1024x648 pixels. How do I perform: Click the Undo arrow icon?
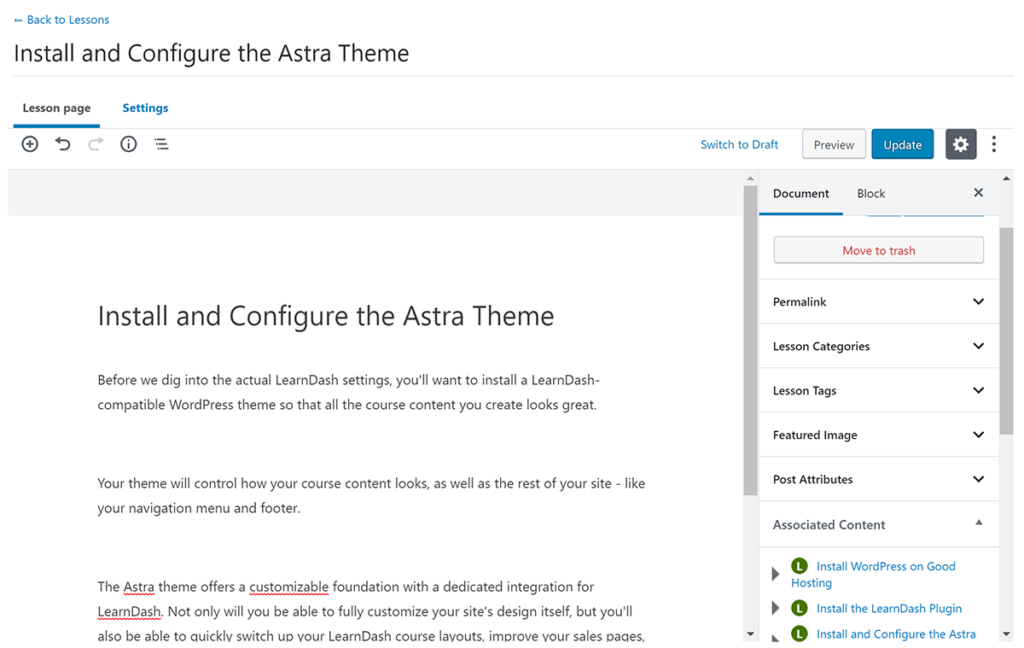click(x=63, y=144)
